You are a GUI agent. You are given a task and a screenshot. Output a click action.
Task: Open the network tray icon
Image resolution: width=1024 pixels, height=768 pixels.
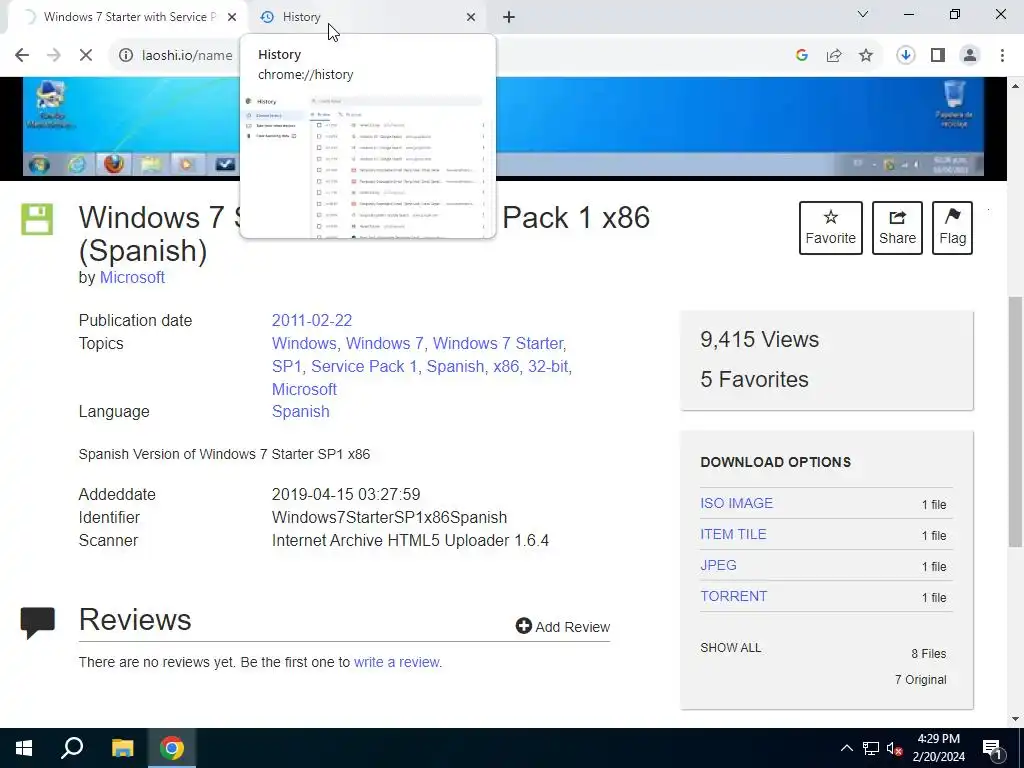pyautogui.click(x=871, y=748)
